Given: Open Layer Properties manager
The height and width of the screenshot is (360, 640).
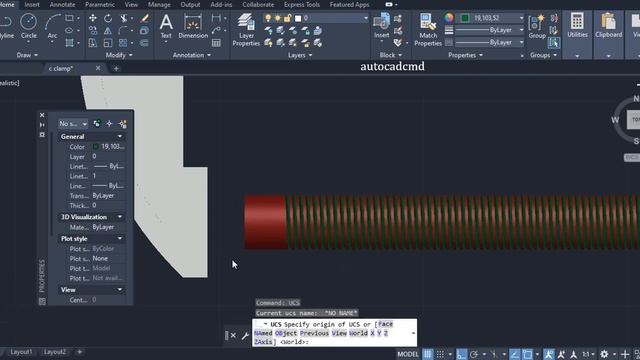Looking at the screenshot, I should tap(246, 30).
